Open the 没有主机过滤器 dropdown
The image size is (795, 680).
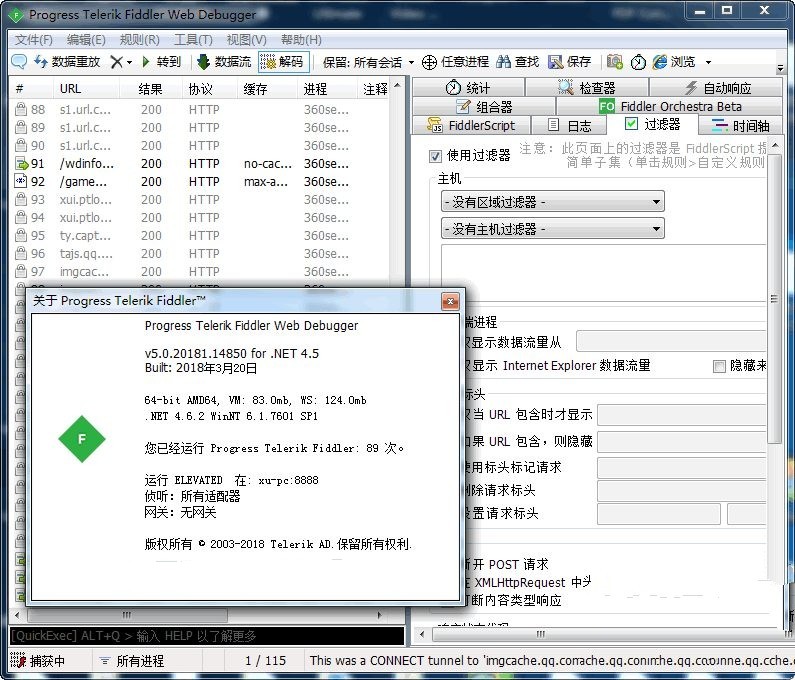tap(553, 229)
